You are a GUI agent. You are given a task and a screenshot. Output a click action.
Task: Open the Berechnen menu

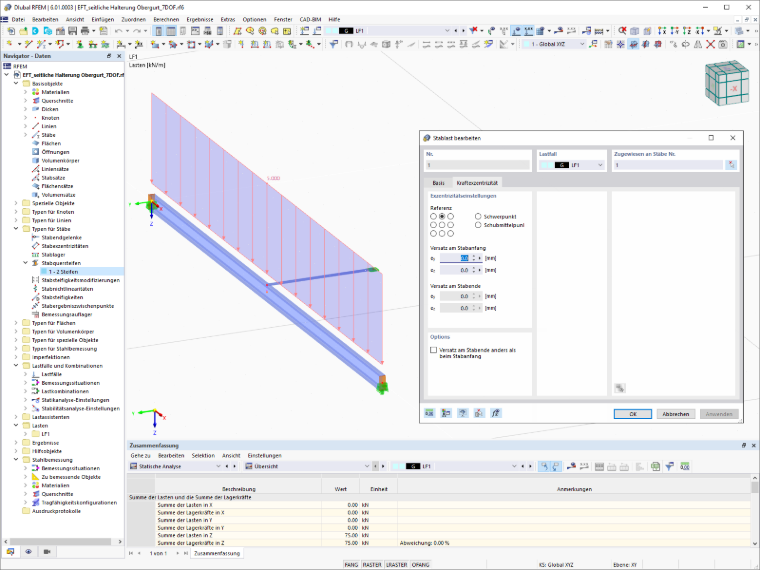166,19
